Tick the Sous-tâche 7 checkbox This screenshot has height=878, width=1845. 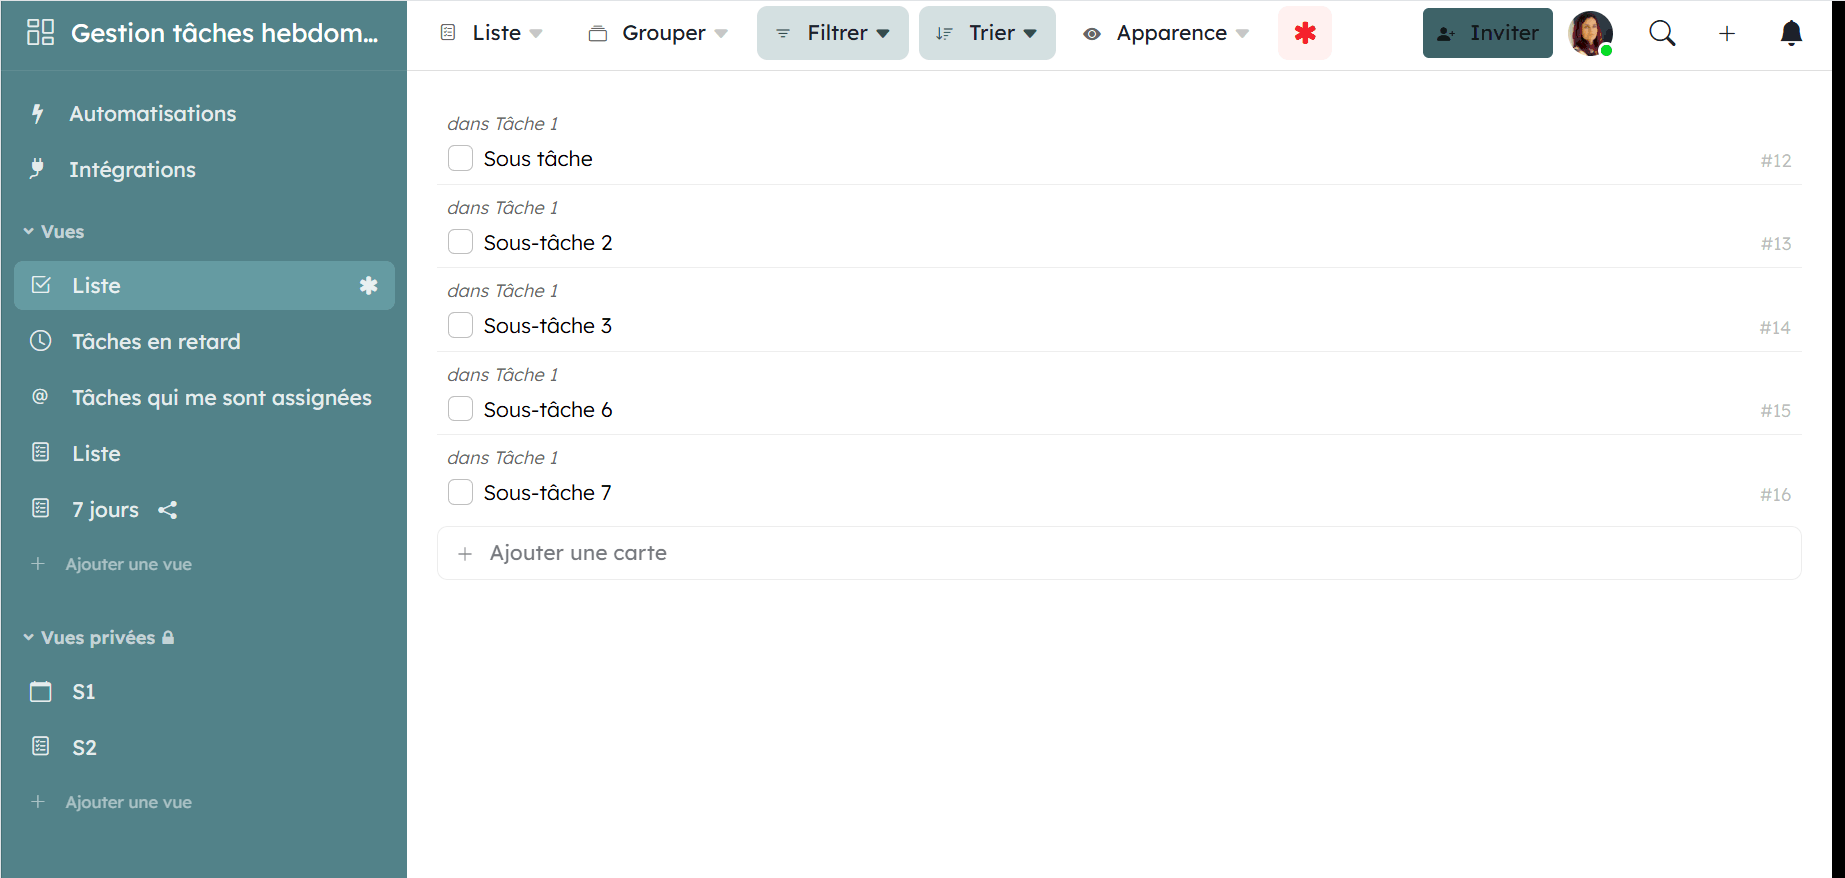(x=460, y=493)
